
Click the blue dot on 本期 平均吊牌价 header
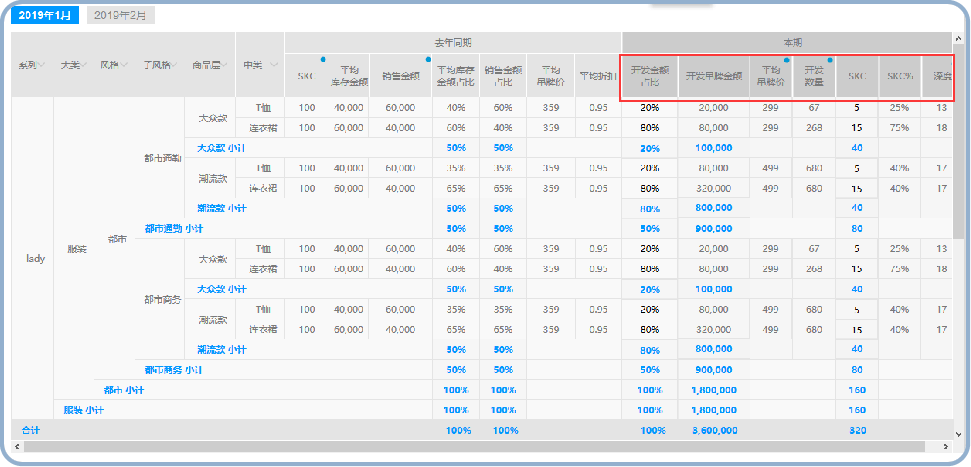click(x=786, y=60)
